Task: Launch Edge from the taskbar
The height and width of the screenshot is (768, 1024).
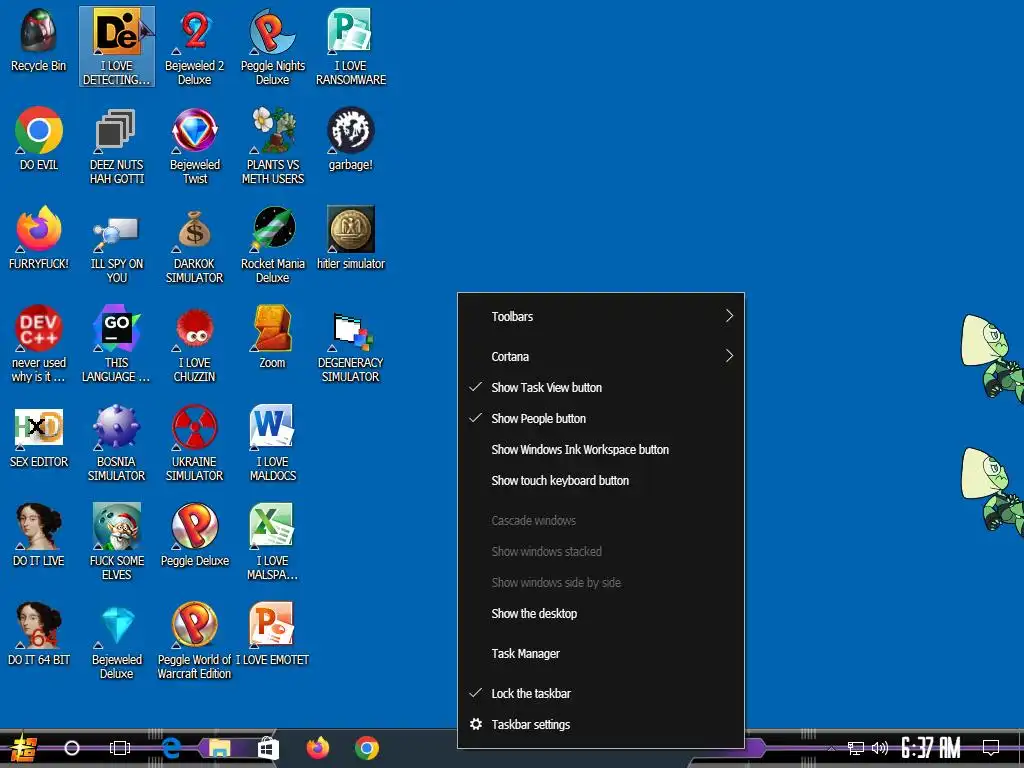Action: [170, 748]
